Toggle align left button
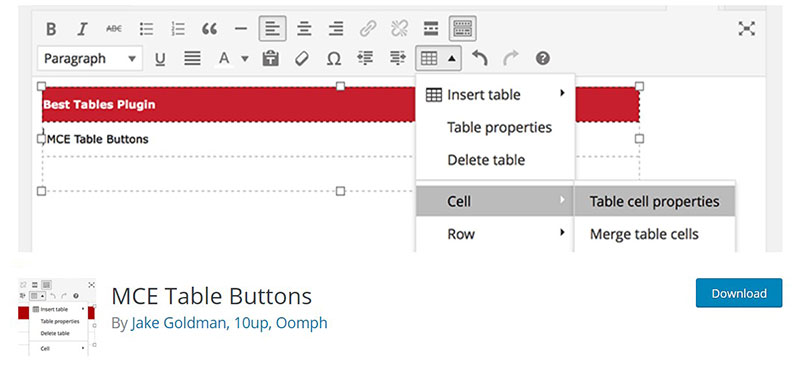 click(272, 29)
